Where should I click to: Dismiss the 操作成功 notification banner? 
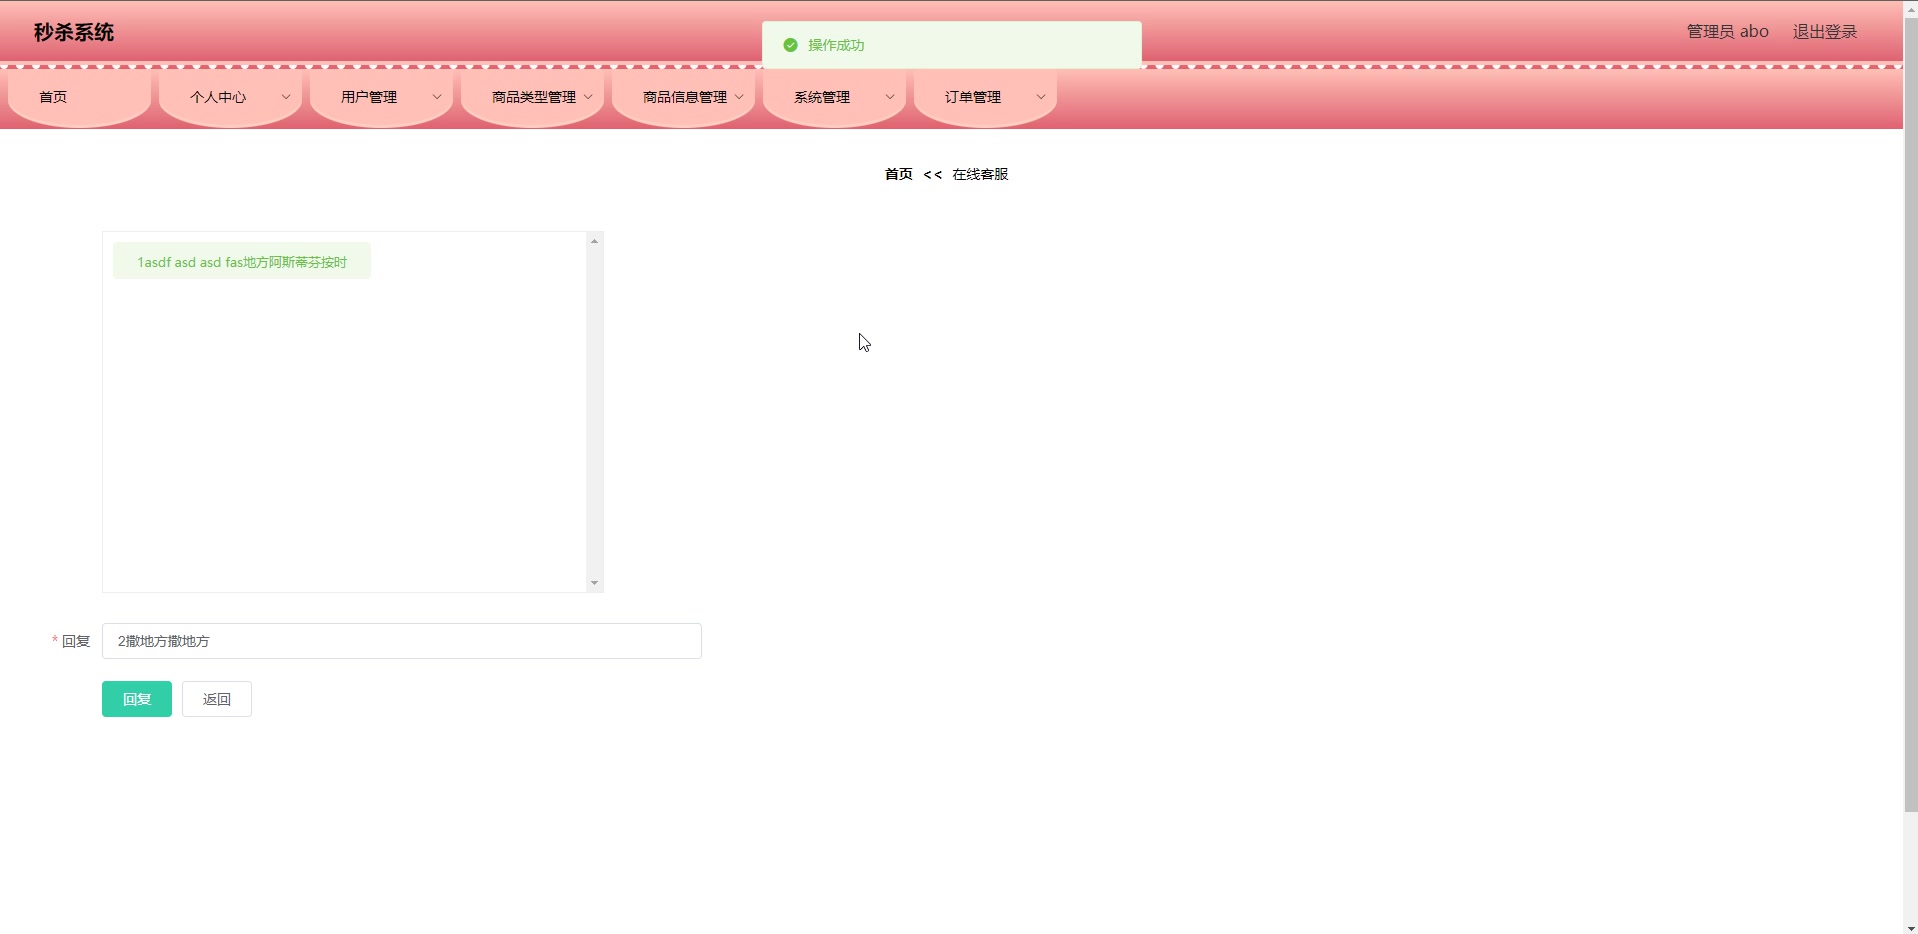(951, 44)
